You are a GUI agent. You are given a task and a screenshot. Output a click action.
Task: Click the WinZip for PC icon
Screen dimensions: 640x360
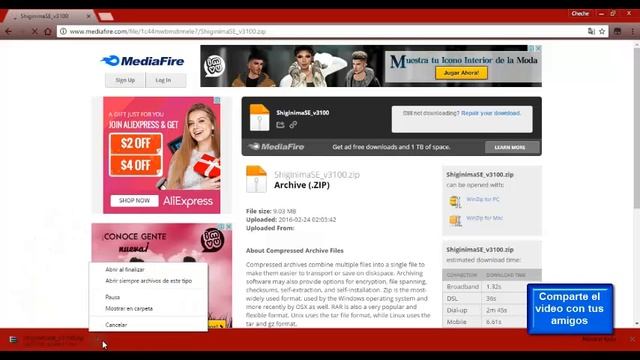tap(455, 201)
